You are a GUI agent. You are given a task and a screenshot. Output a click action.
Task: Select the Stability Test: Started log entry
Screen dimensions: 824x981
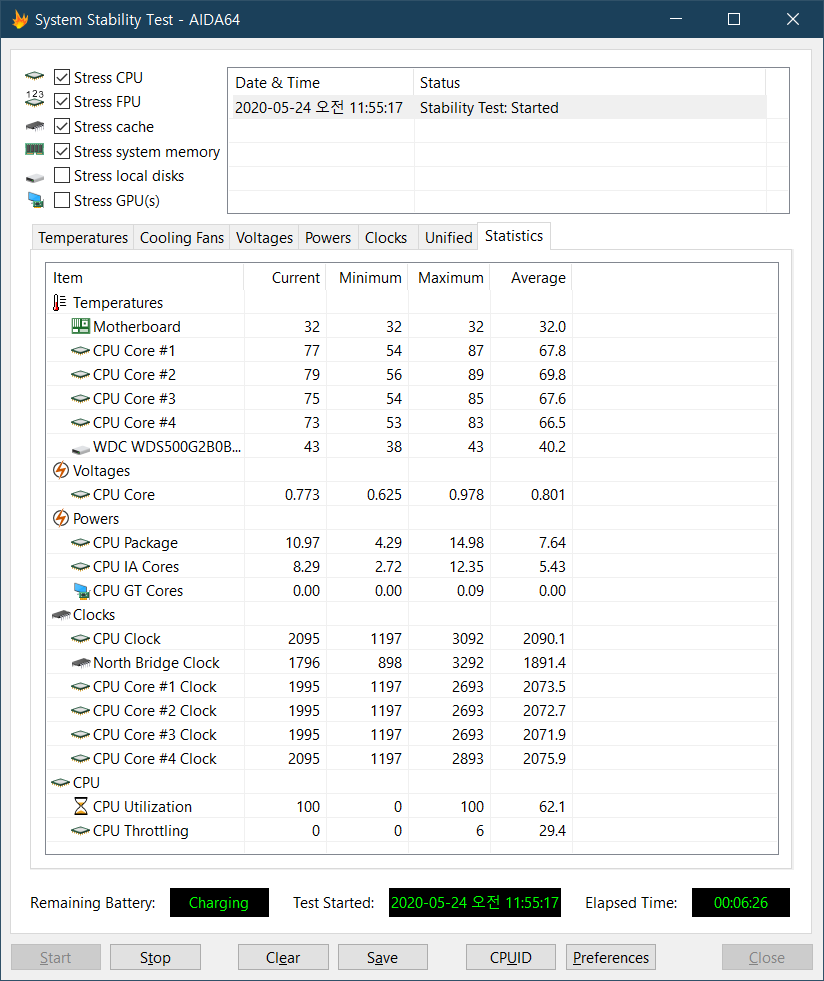point(499,108)
